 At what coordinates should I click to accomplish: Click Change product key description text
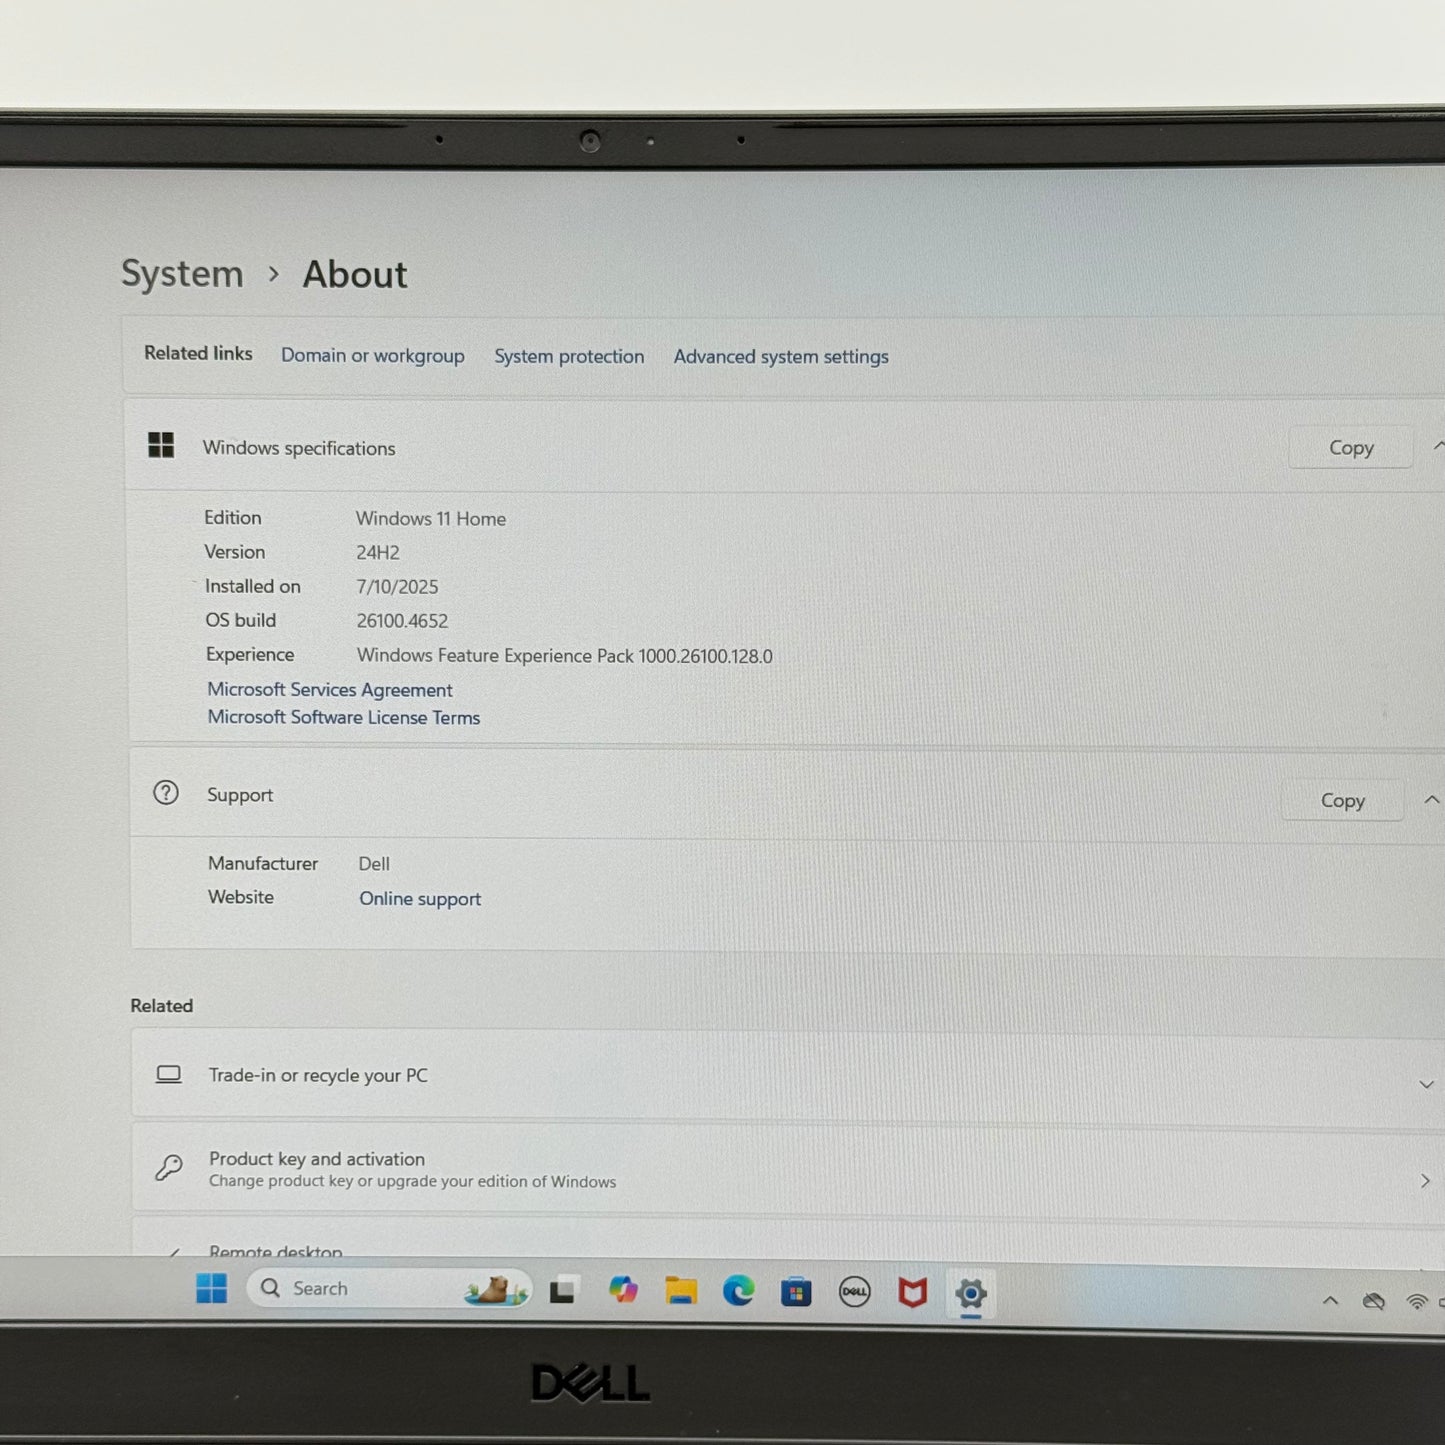[413, 1181]
